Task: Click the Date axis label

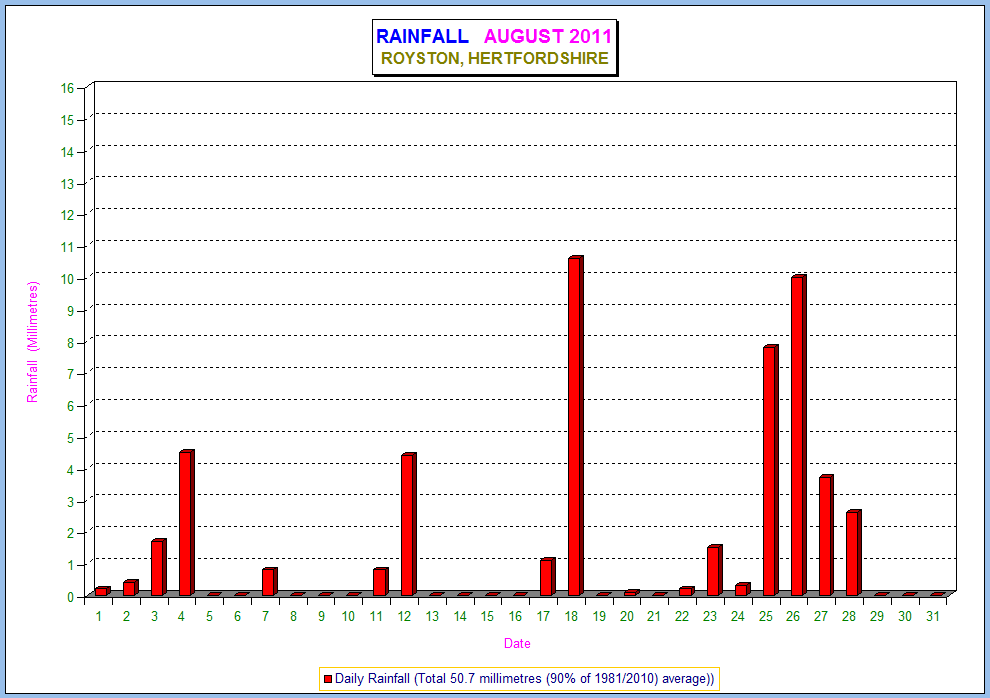Action: point(517,644)
